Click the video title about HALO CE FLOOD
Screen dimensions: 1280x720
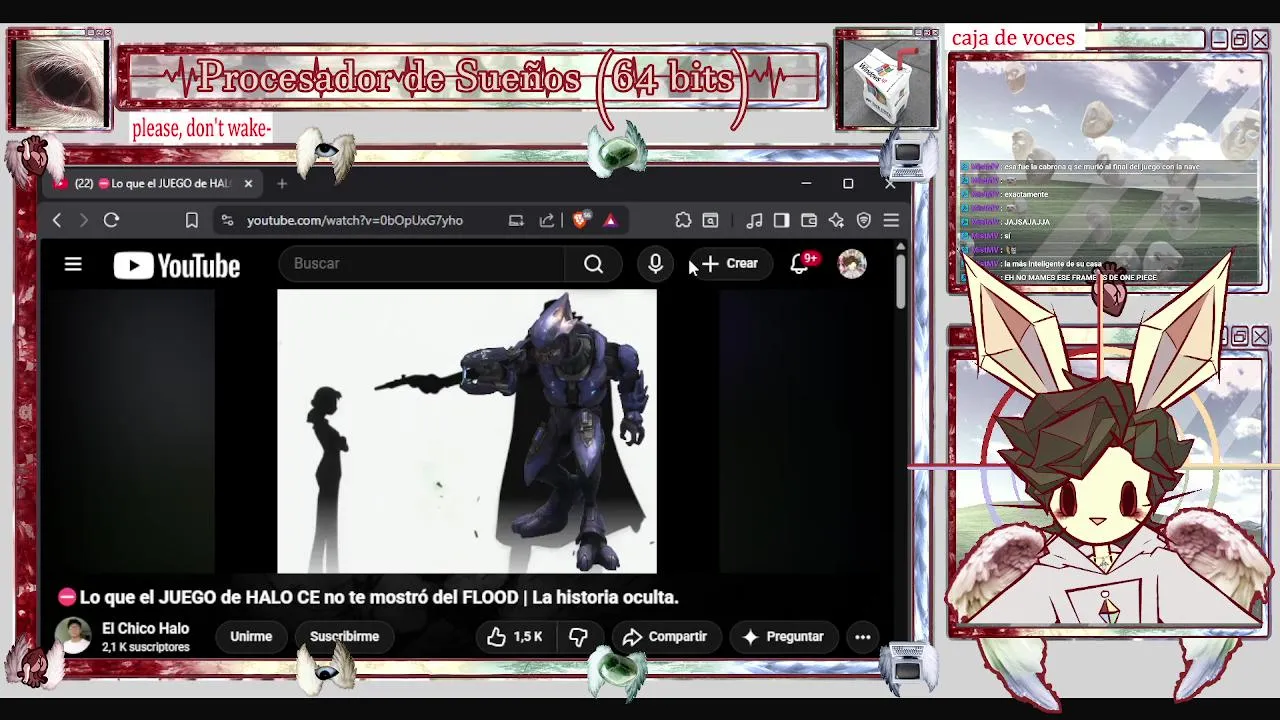pos(379,597)
